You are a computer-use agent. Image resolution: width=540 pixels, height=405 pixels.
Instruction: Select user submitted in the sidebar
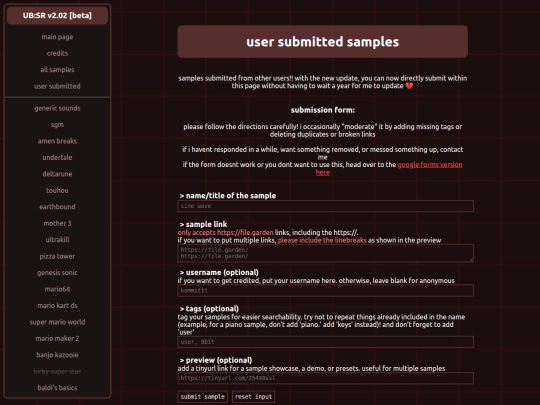(x=57, y=86)
